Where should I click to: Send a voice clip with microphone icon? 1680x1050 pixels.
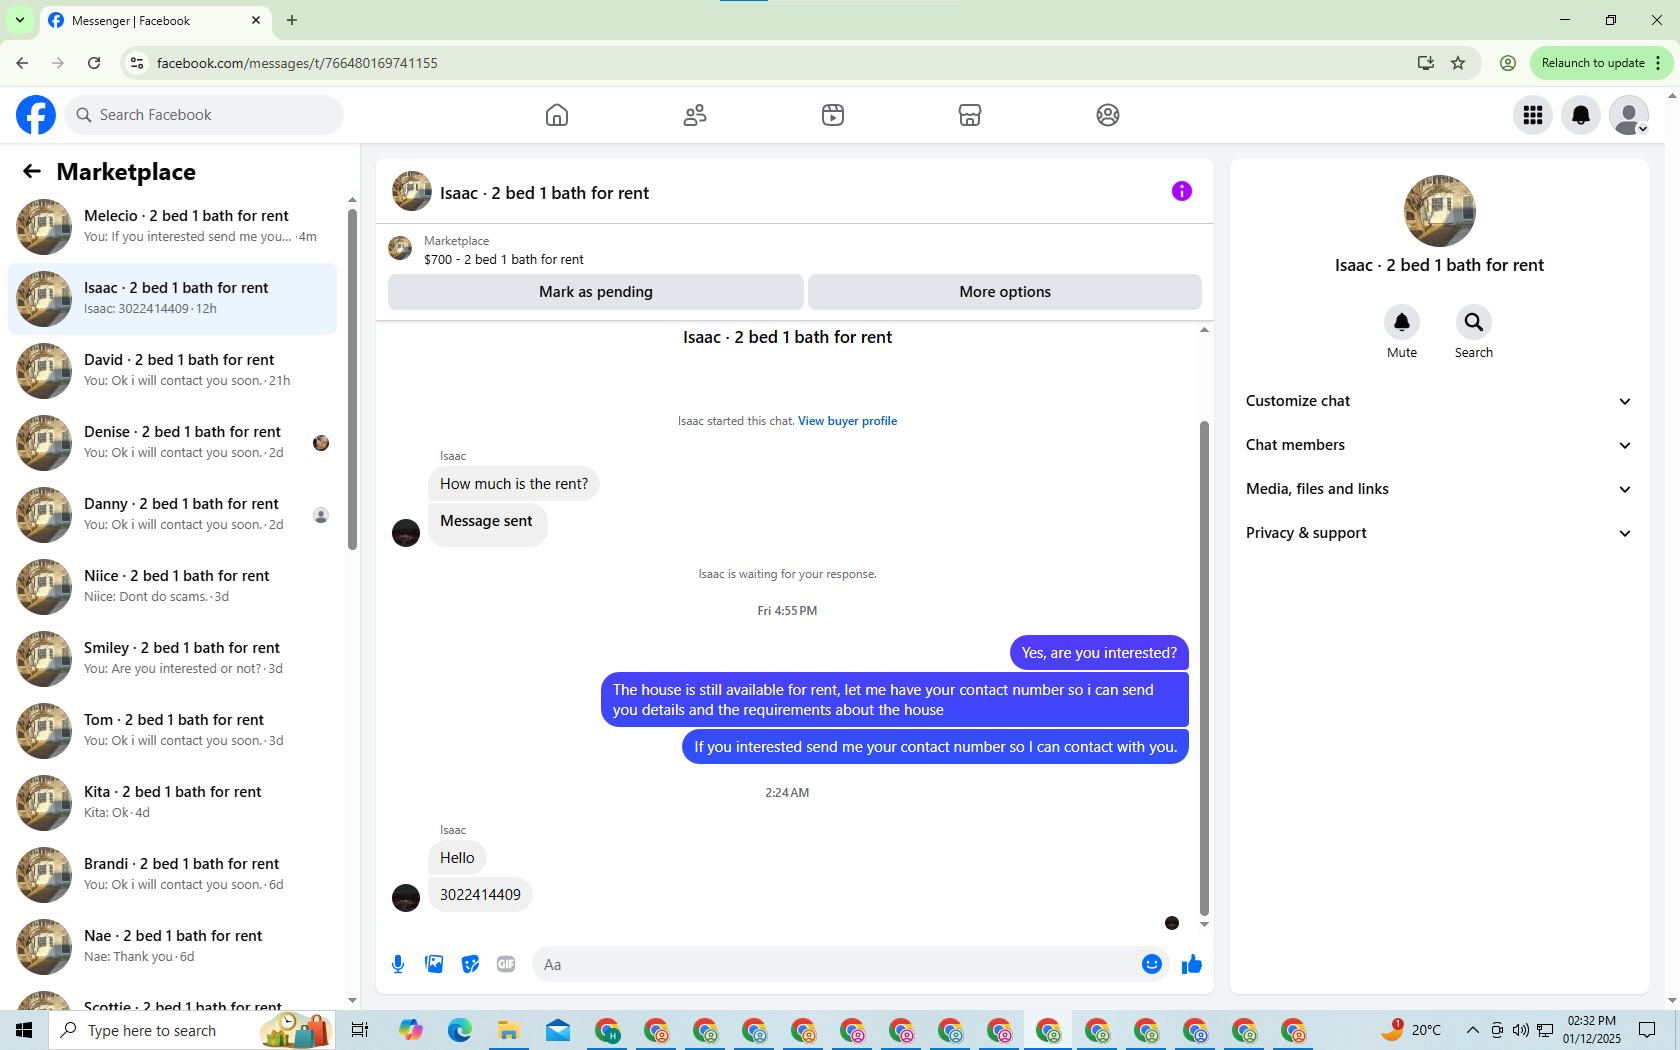398,964
